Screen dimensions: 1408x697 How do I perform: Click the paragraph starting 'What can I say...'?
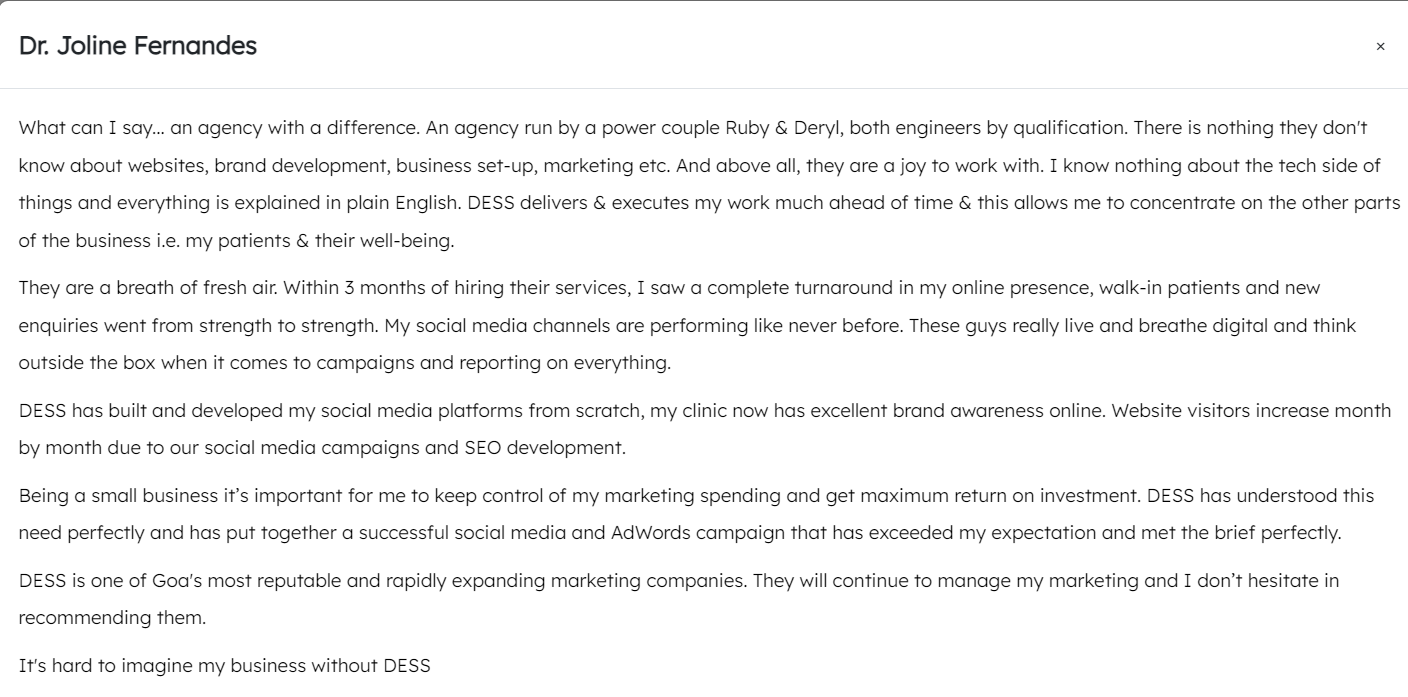[x=709, y=184]
